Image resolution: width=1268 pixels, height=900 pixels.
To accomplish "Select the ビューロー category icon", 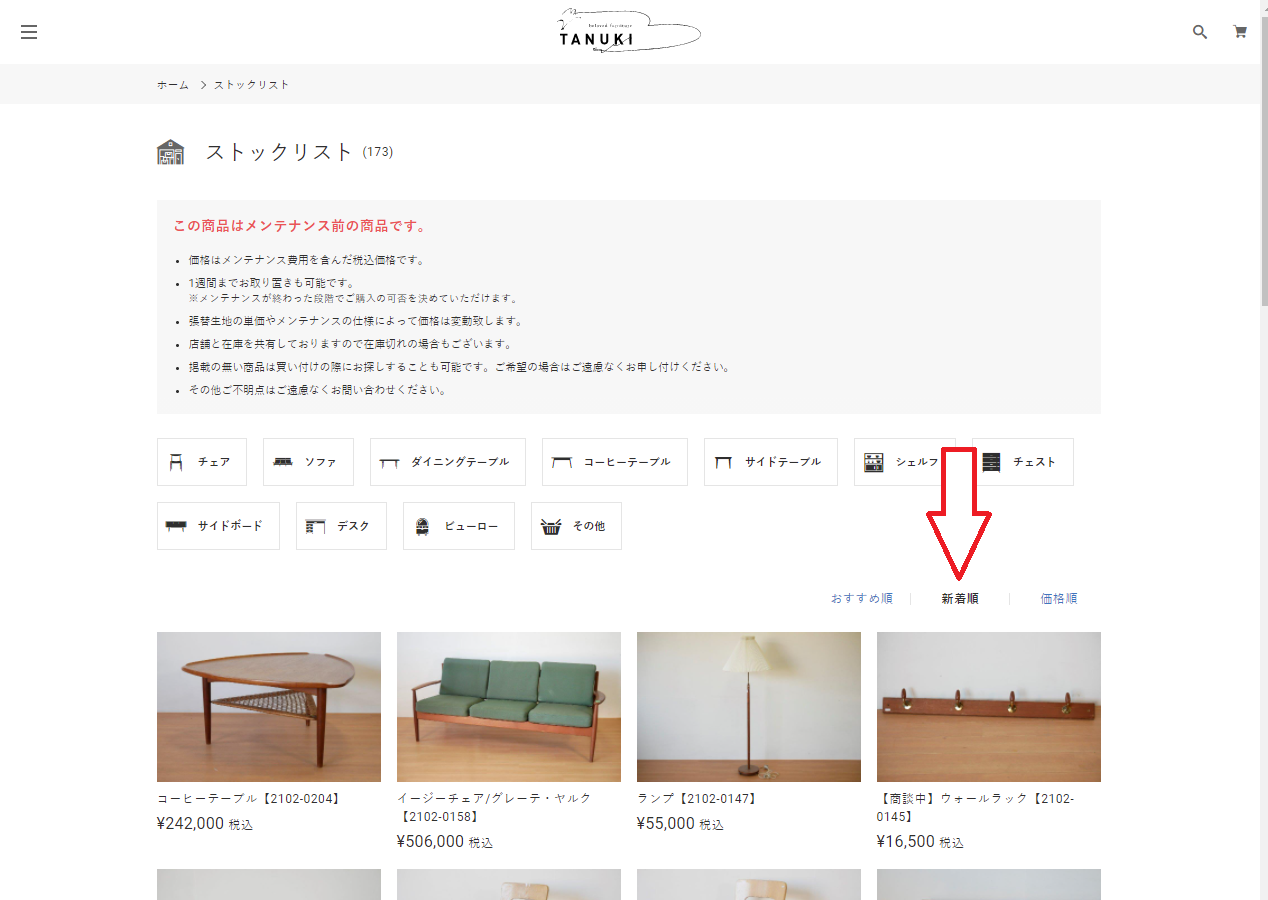I will (422, 526).
